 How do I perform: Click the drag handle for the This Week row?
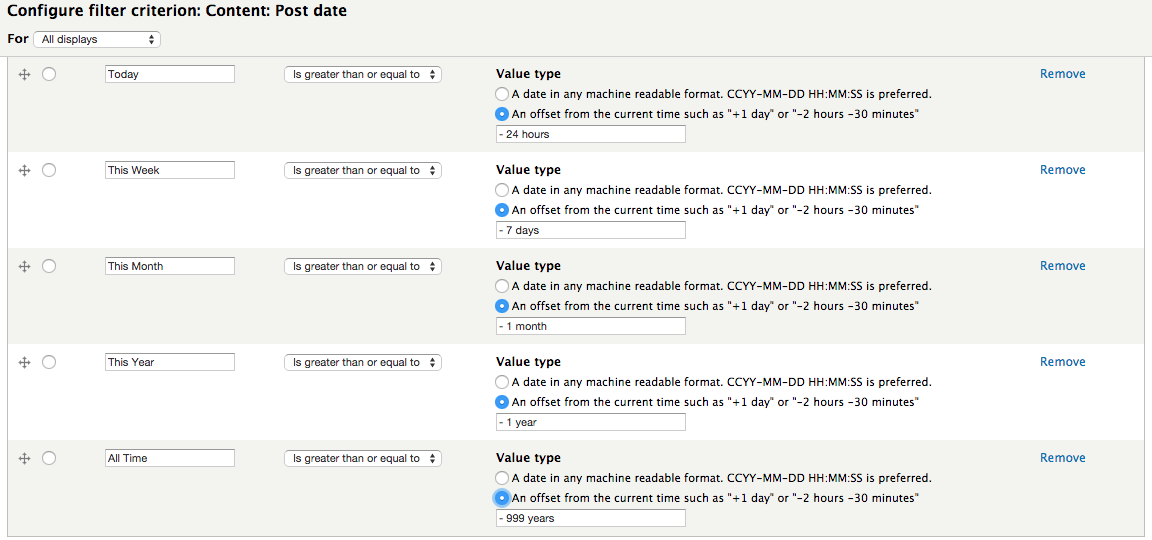point(25,170)
